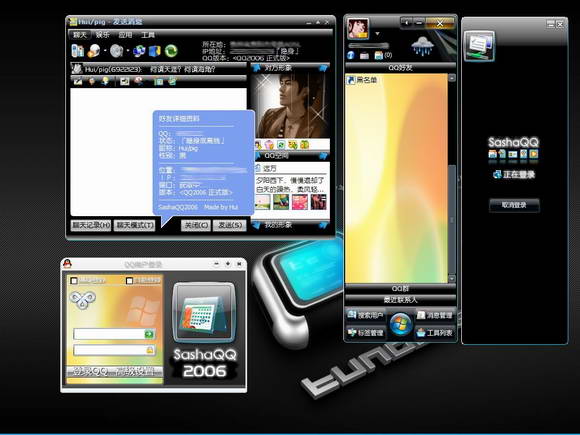Click right arrow on the QQ空间 panel header

click(x=323, y=155)
